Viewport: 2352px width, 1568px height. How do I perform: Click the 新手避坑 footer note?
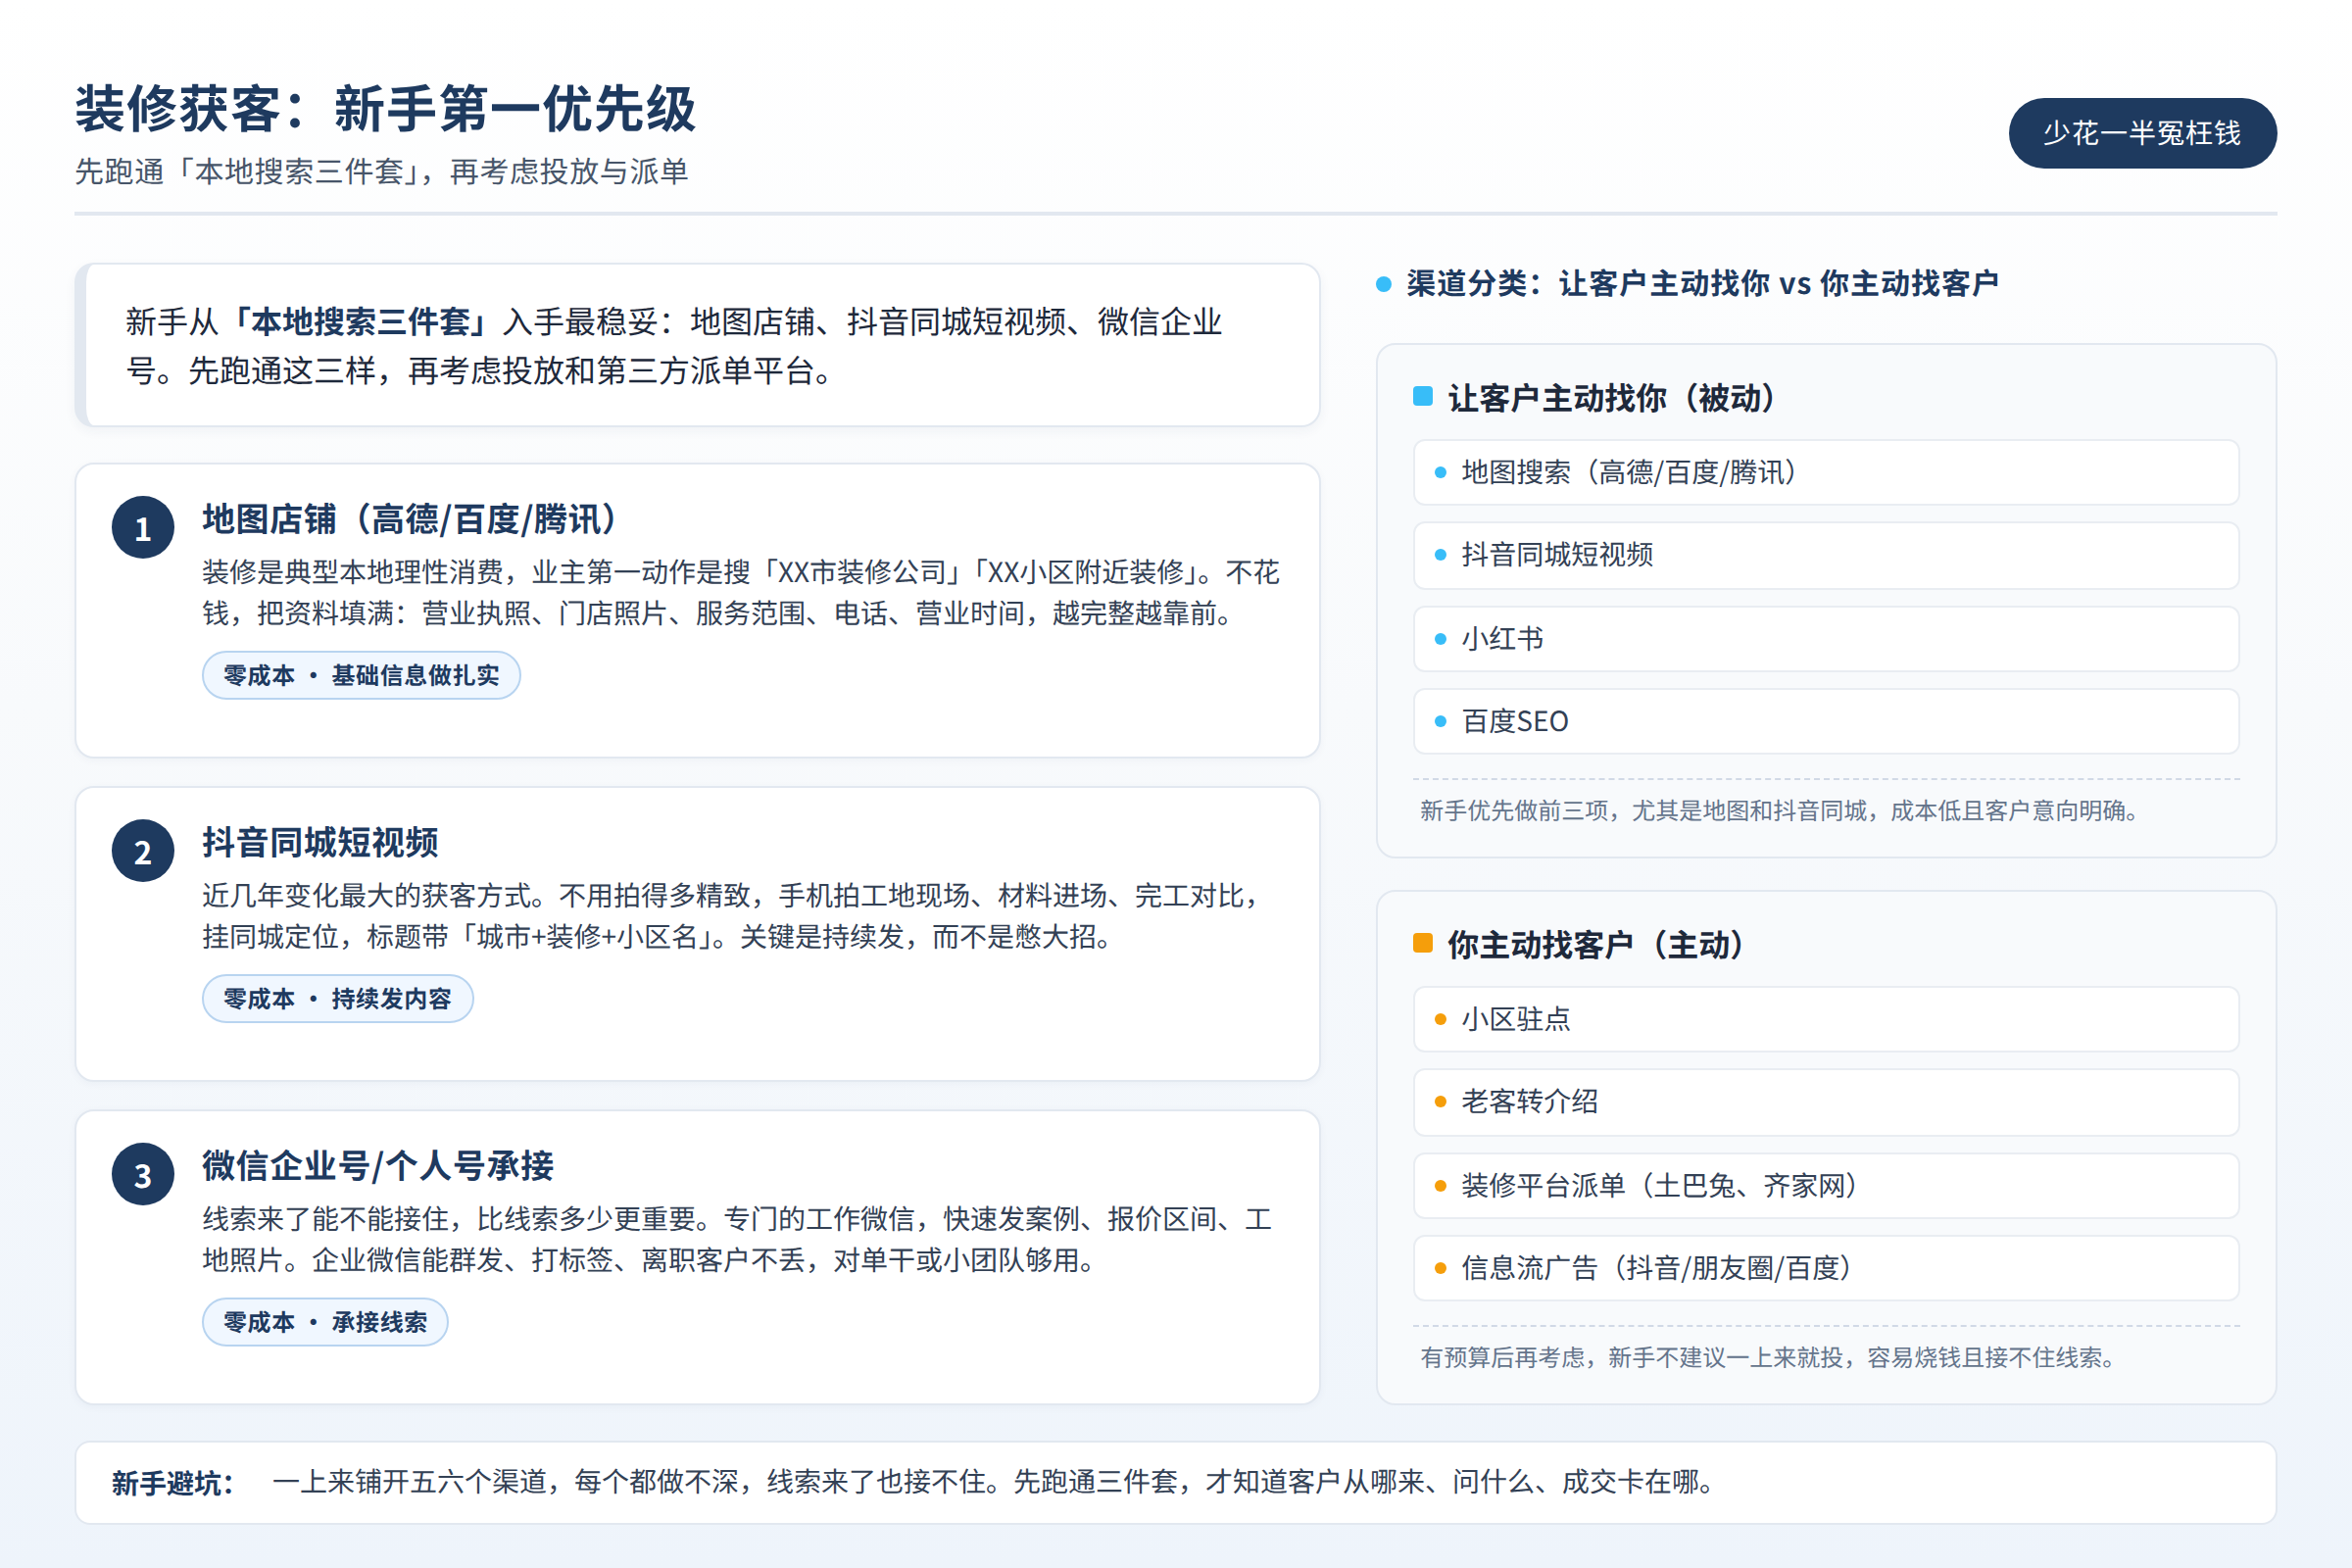tap(1176, 1482)
